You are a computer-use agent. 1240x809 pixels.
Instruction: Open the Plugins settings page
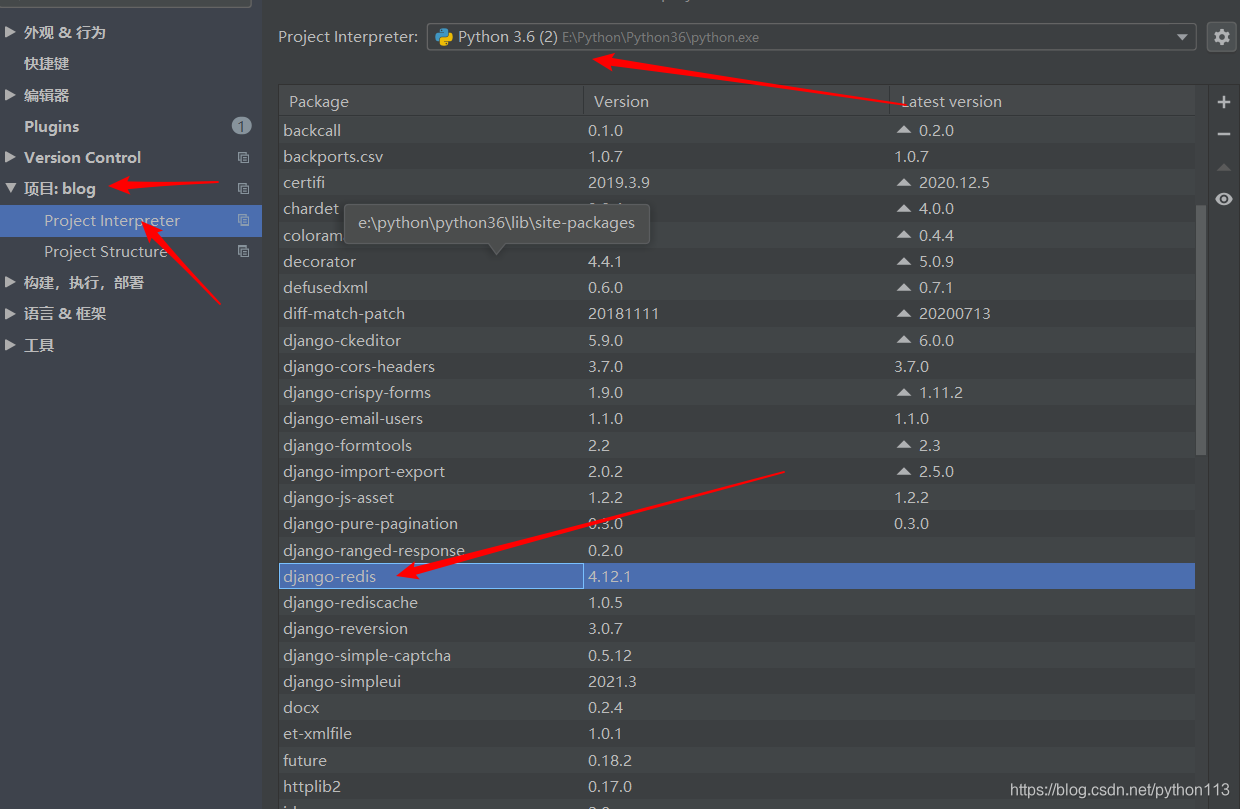pos(52,126)
